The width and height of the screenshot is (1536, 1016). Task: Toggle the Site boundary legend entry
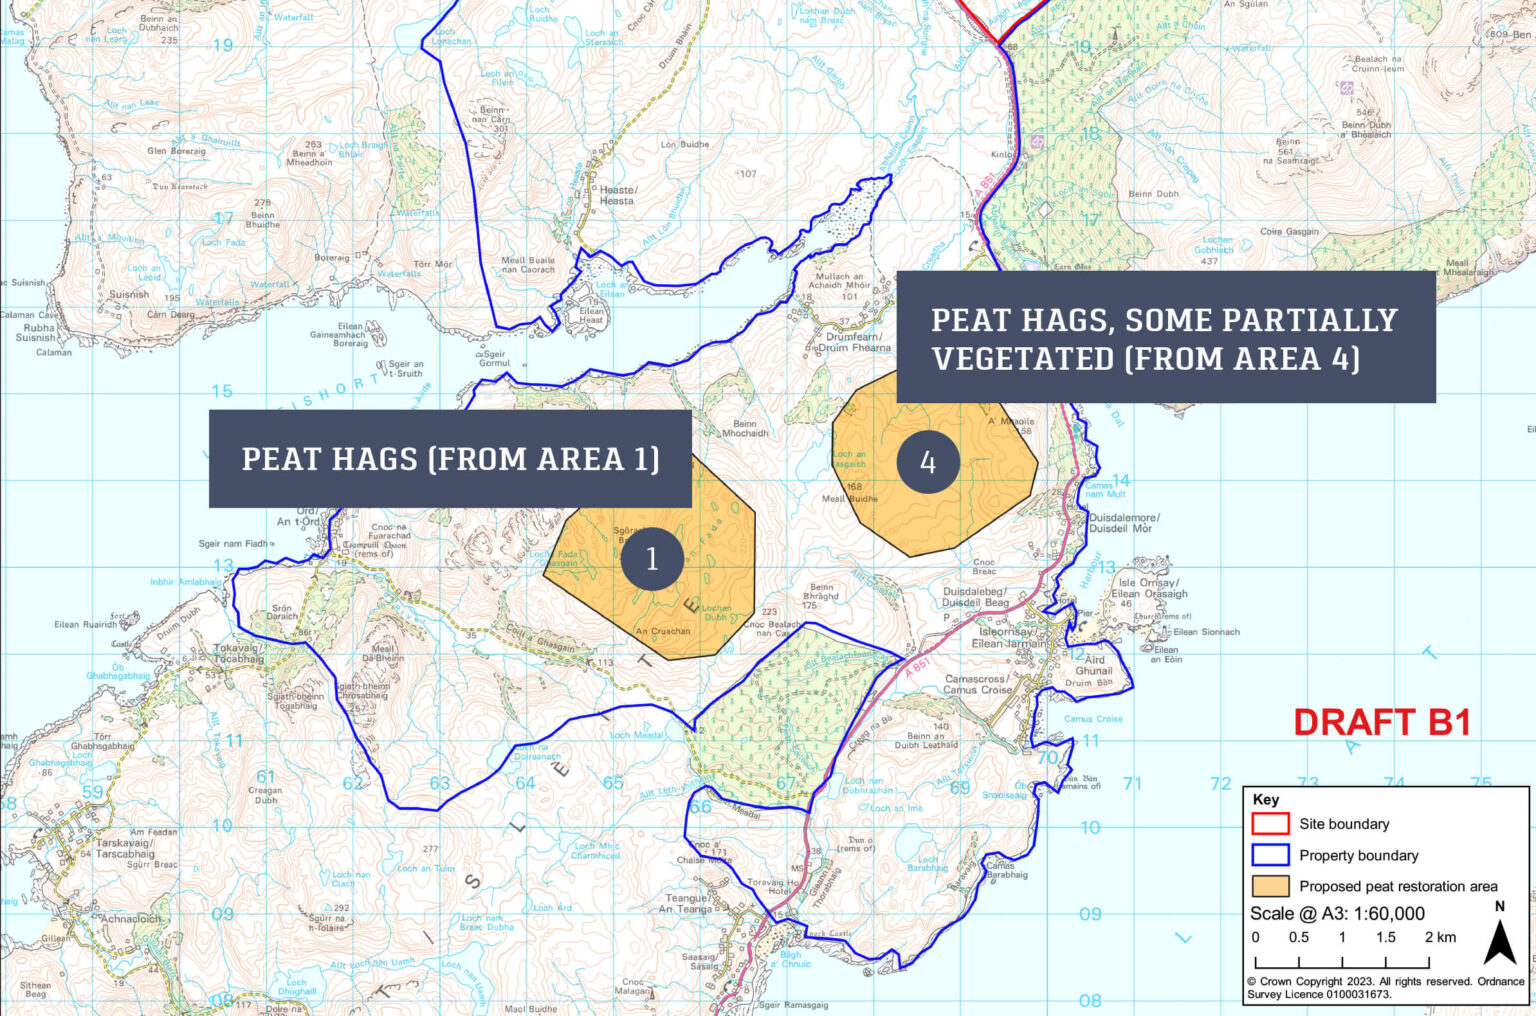click(x=1344, y=824)
